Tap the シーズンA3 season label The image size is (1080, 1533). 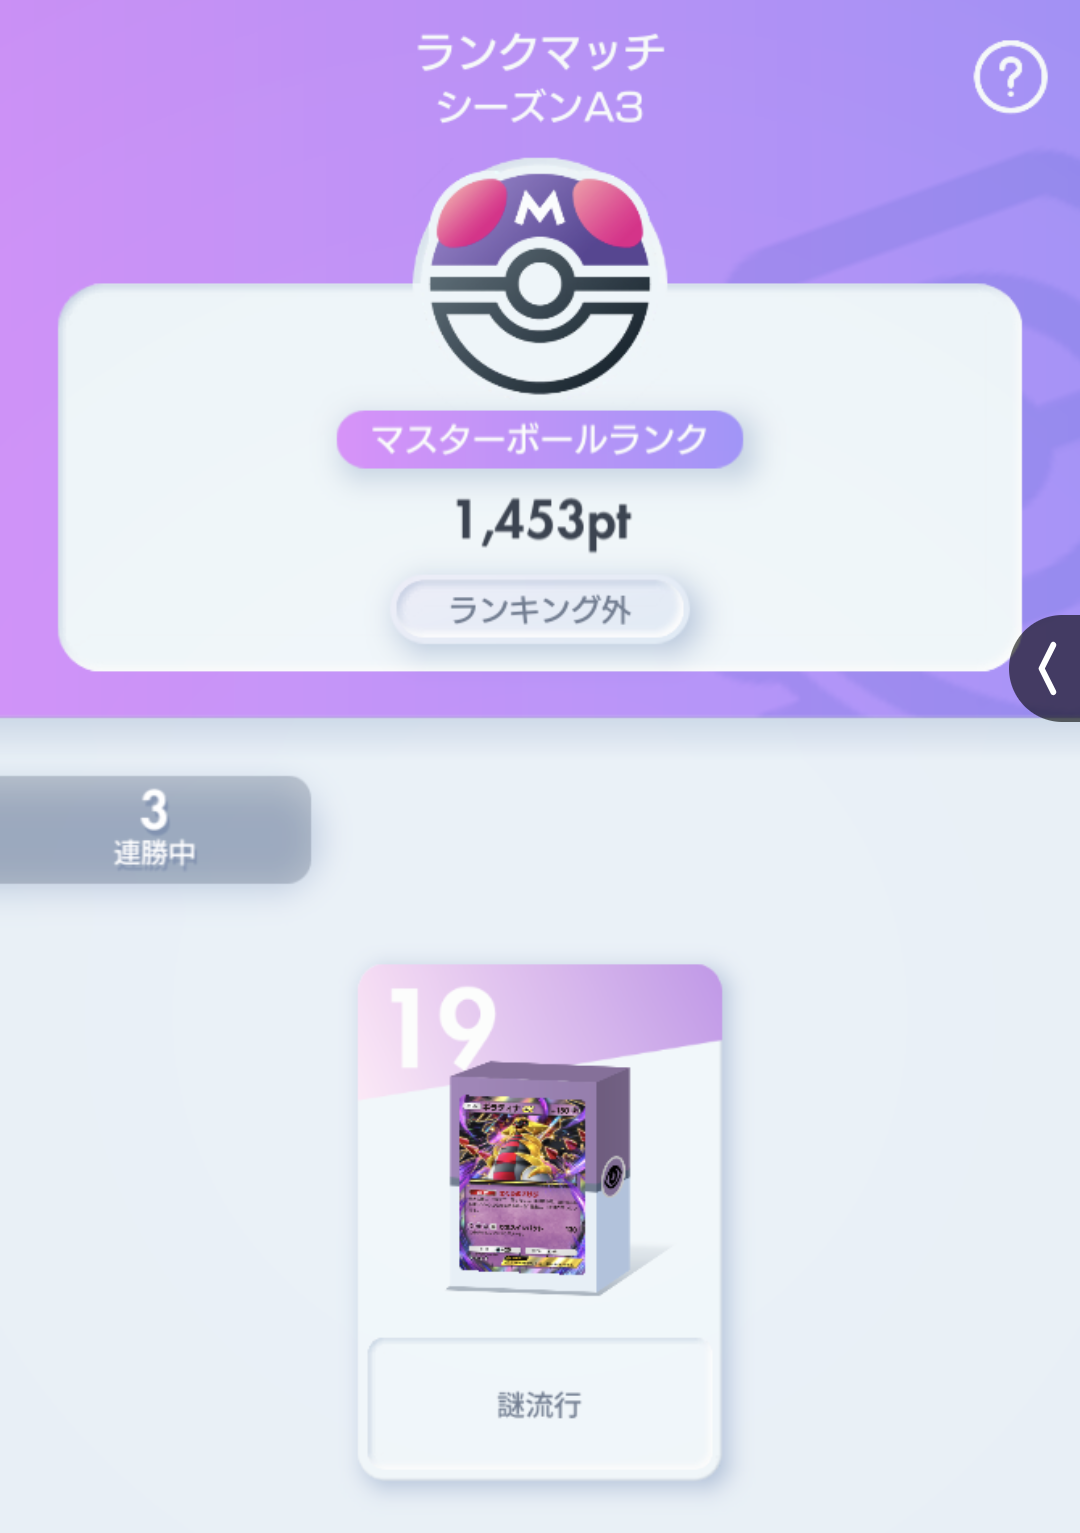[x=540, y=107]
